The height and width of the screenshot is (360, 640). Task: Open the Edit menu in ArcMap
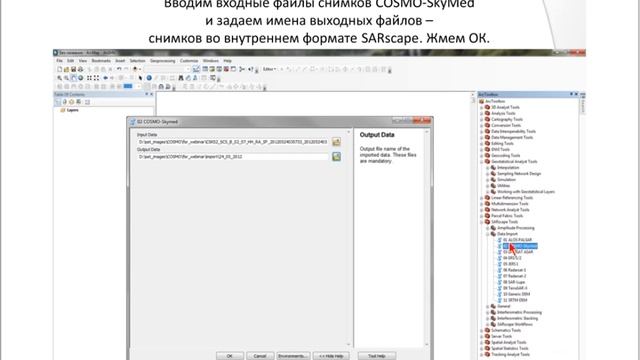(x=71, y=61)
